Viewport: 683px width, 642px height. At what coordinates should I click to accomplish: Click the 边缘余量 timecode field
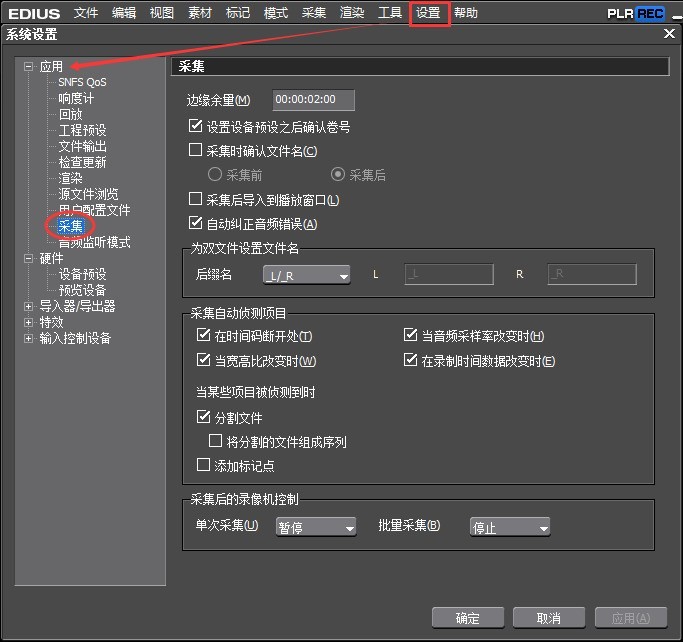pos(313,100)
